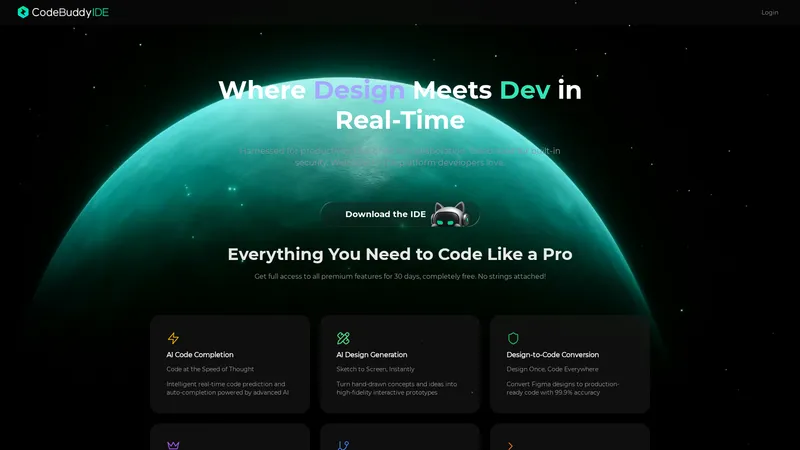Click 'Convert Figma designs' description text

(562, 388)
